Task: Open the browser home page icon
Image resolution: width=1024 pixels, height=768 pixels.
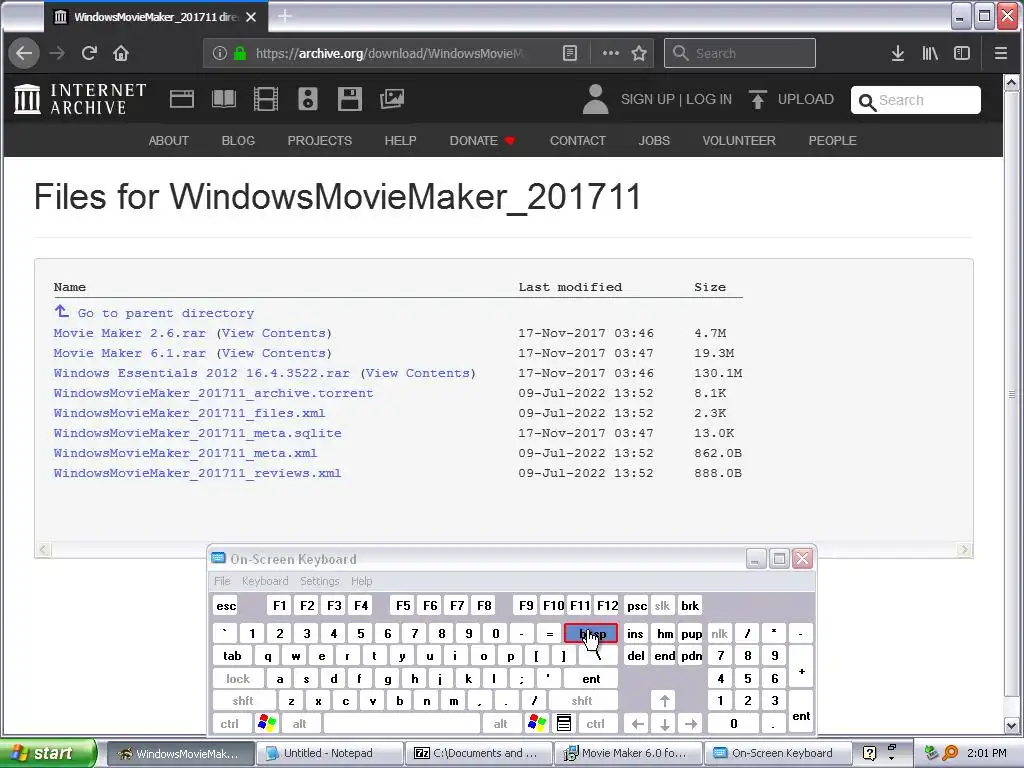Action: click(121, 53)
